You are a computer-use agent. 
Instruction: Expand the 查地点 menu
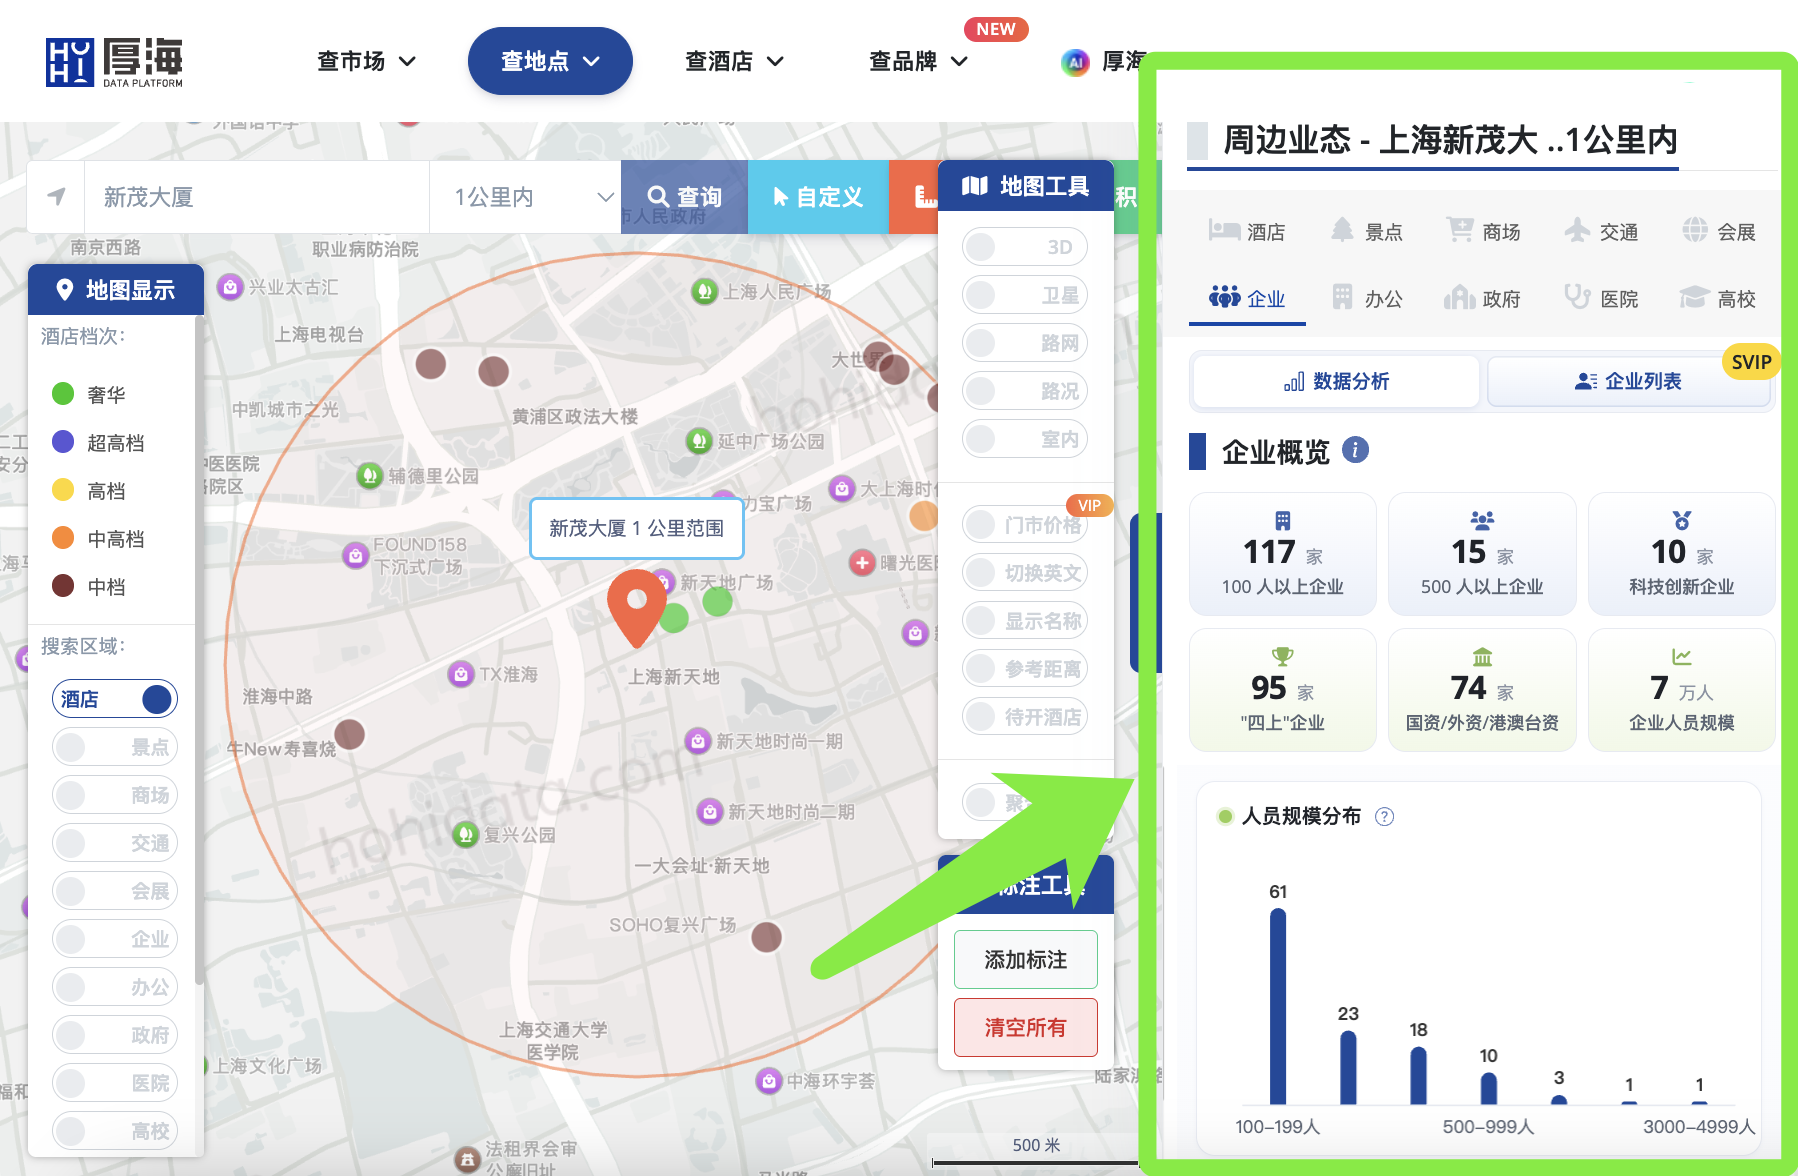click(x=550, y=61)
